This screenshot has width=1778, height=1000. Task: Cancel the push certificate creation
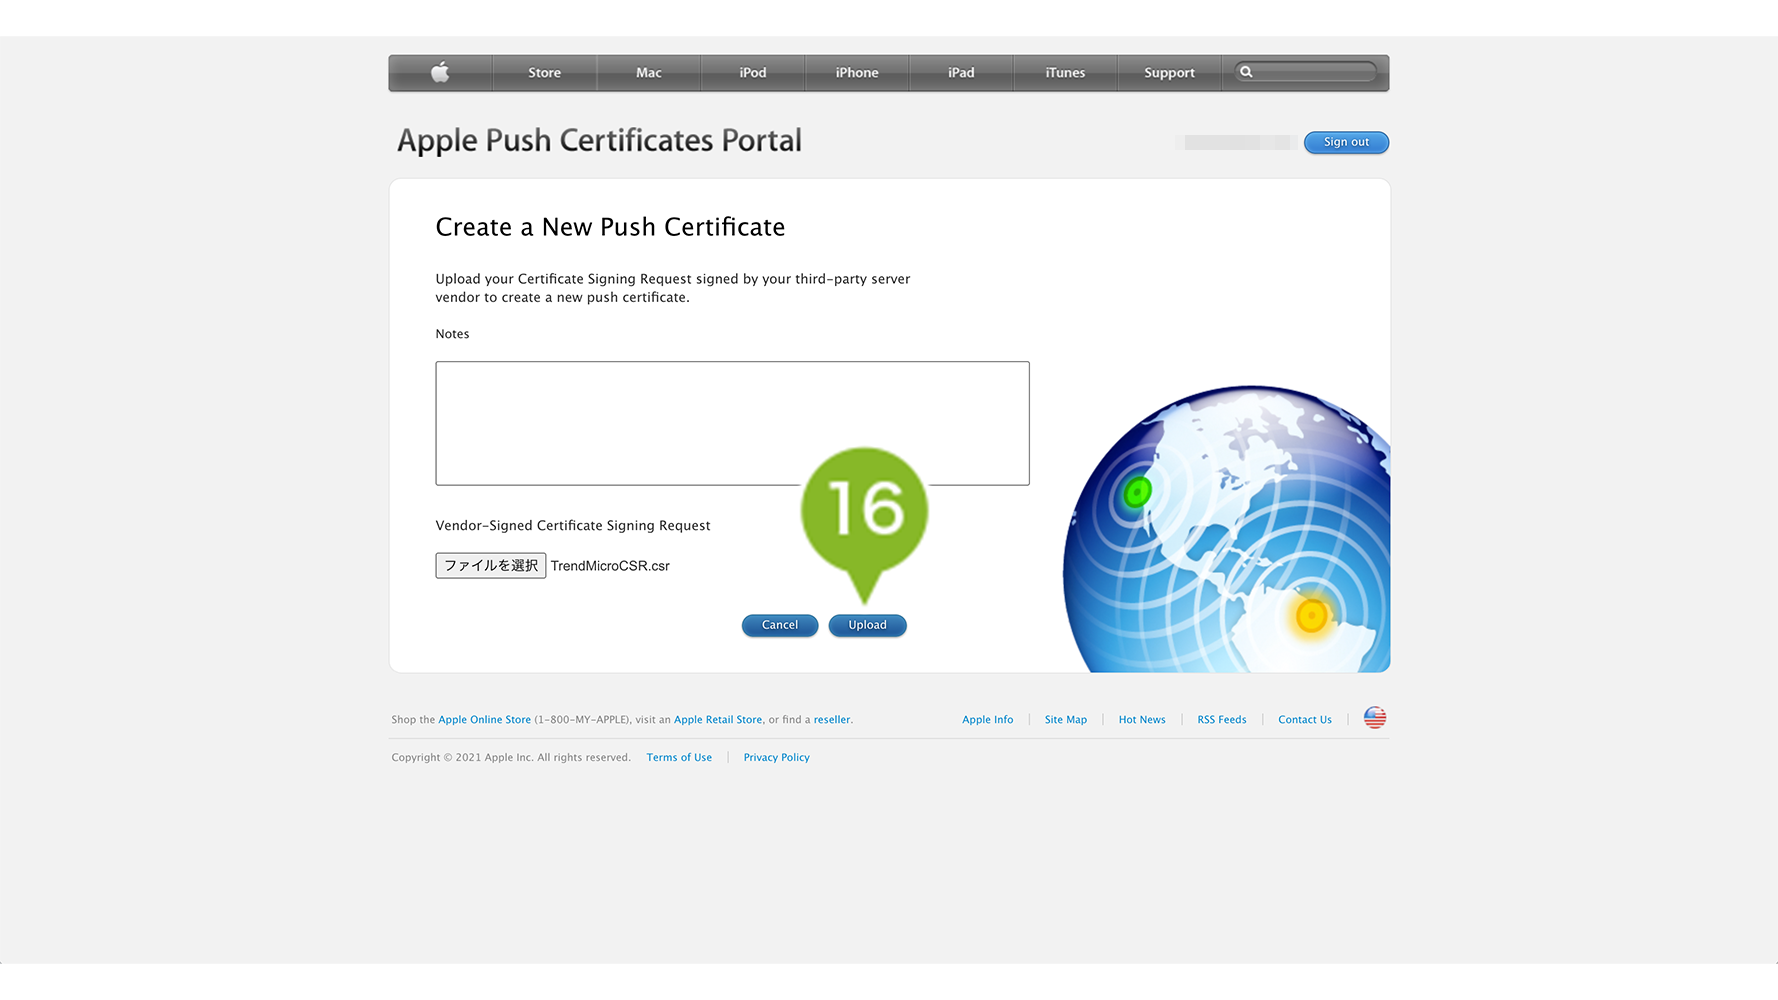click(779, 625)
